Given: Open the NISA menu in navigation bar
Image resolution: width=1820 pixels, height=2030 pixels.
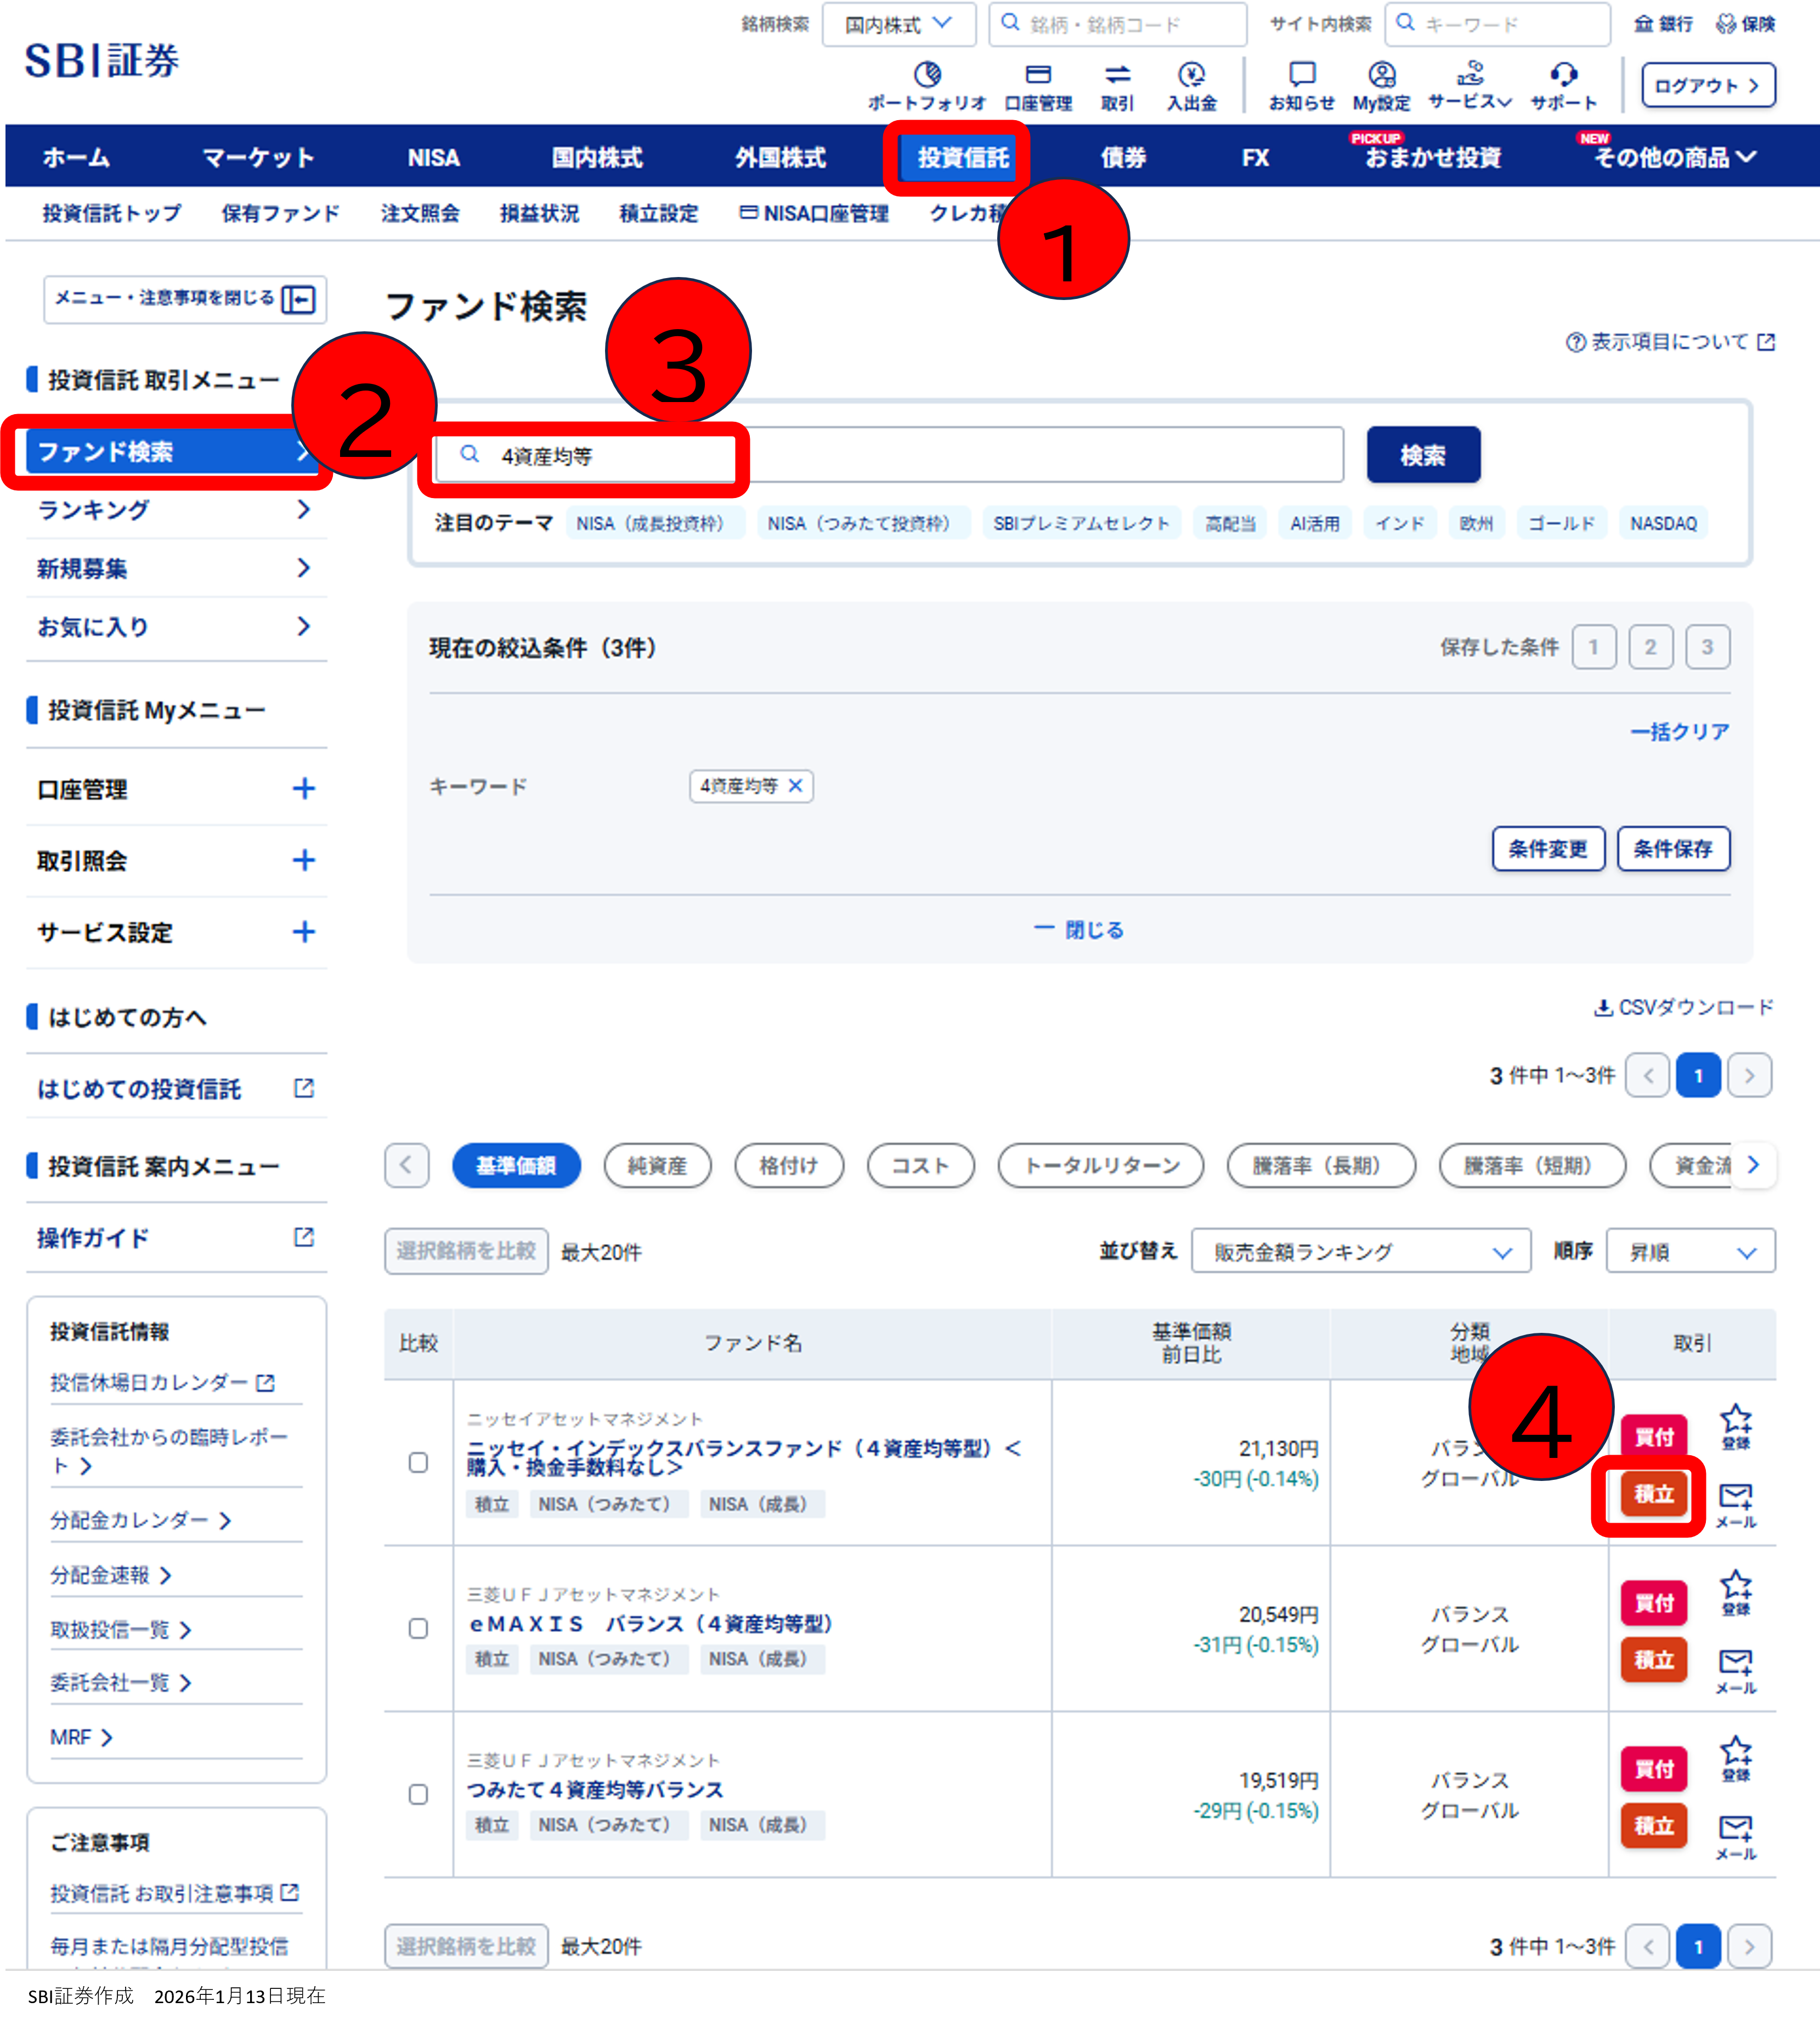Looking at the screenshot, I should [433, 157].
